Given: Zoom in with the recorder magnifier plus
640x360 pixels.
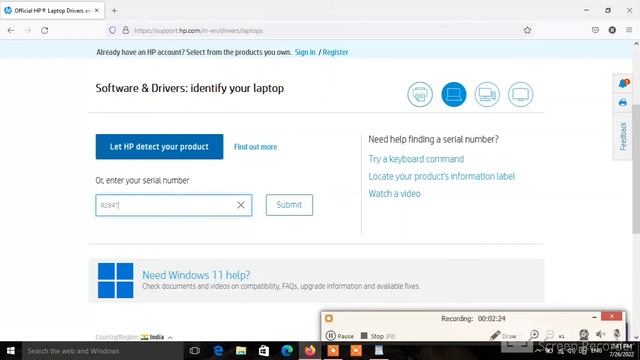Looking at the screenshot, I should [x=534, y=335].
